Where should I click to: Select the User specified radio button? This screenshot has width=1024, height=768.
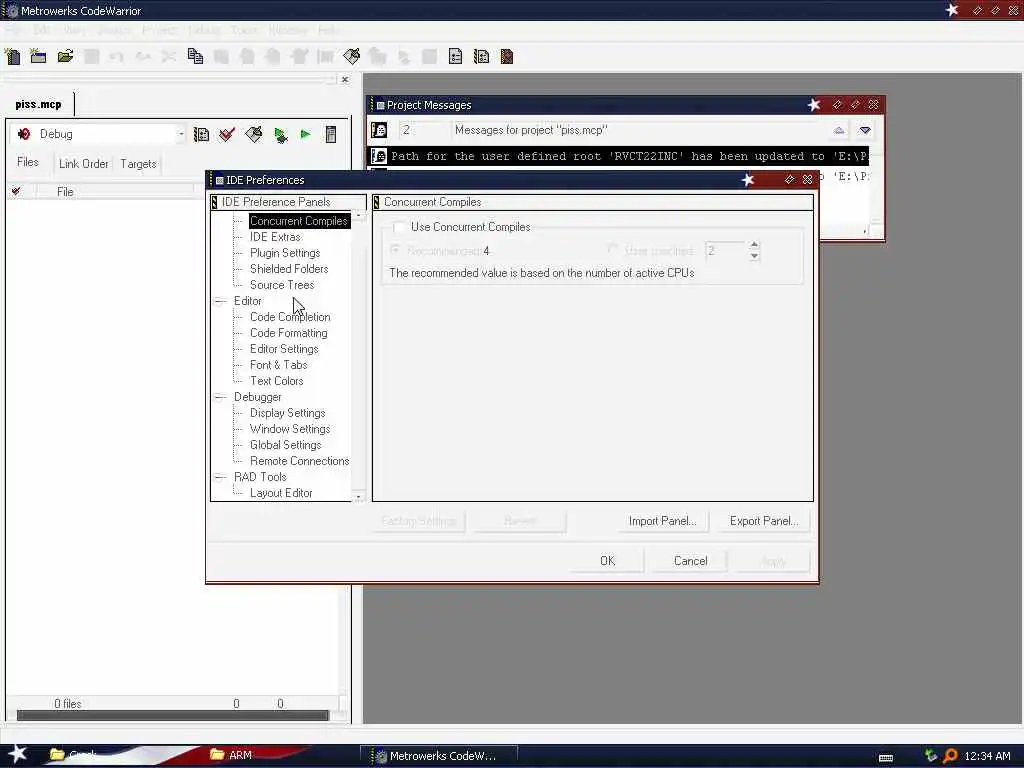(613, 250)
